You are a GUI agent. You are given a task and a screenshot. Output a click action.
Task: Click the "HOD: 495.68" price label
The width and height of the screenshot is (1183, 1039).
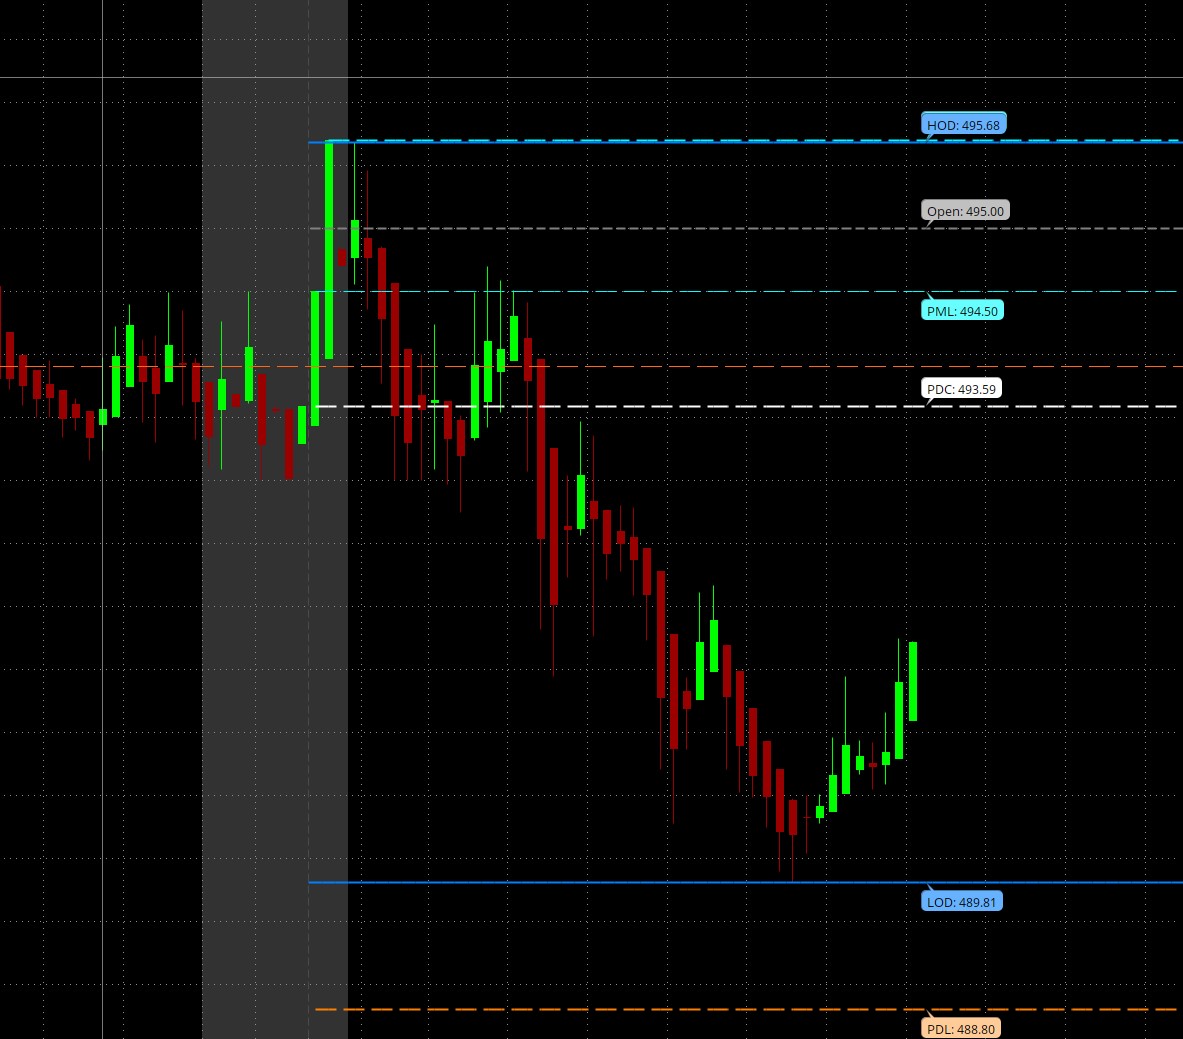(x=963, y=124)
